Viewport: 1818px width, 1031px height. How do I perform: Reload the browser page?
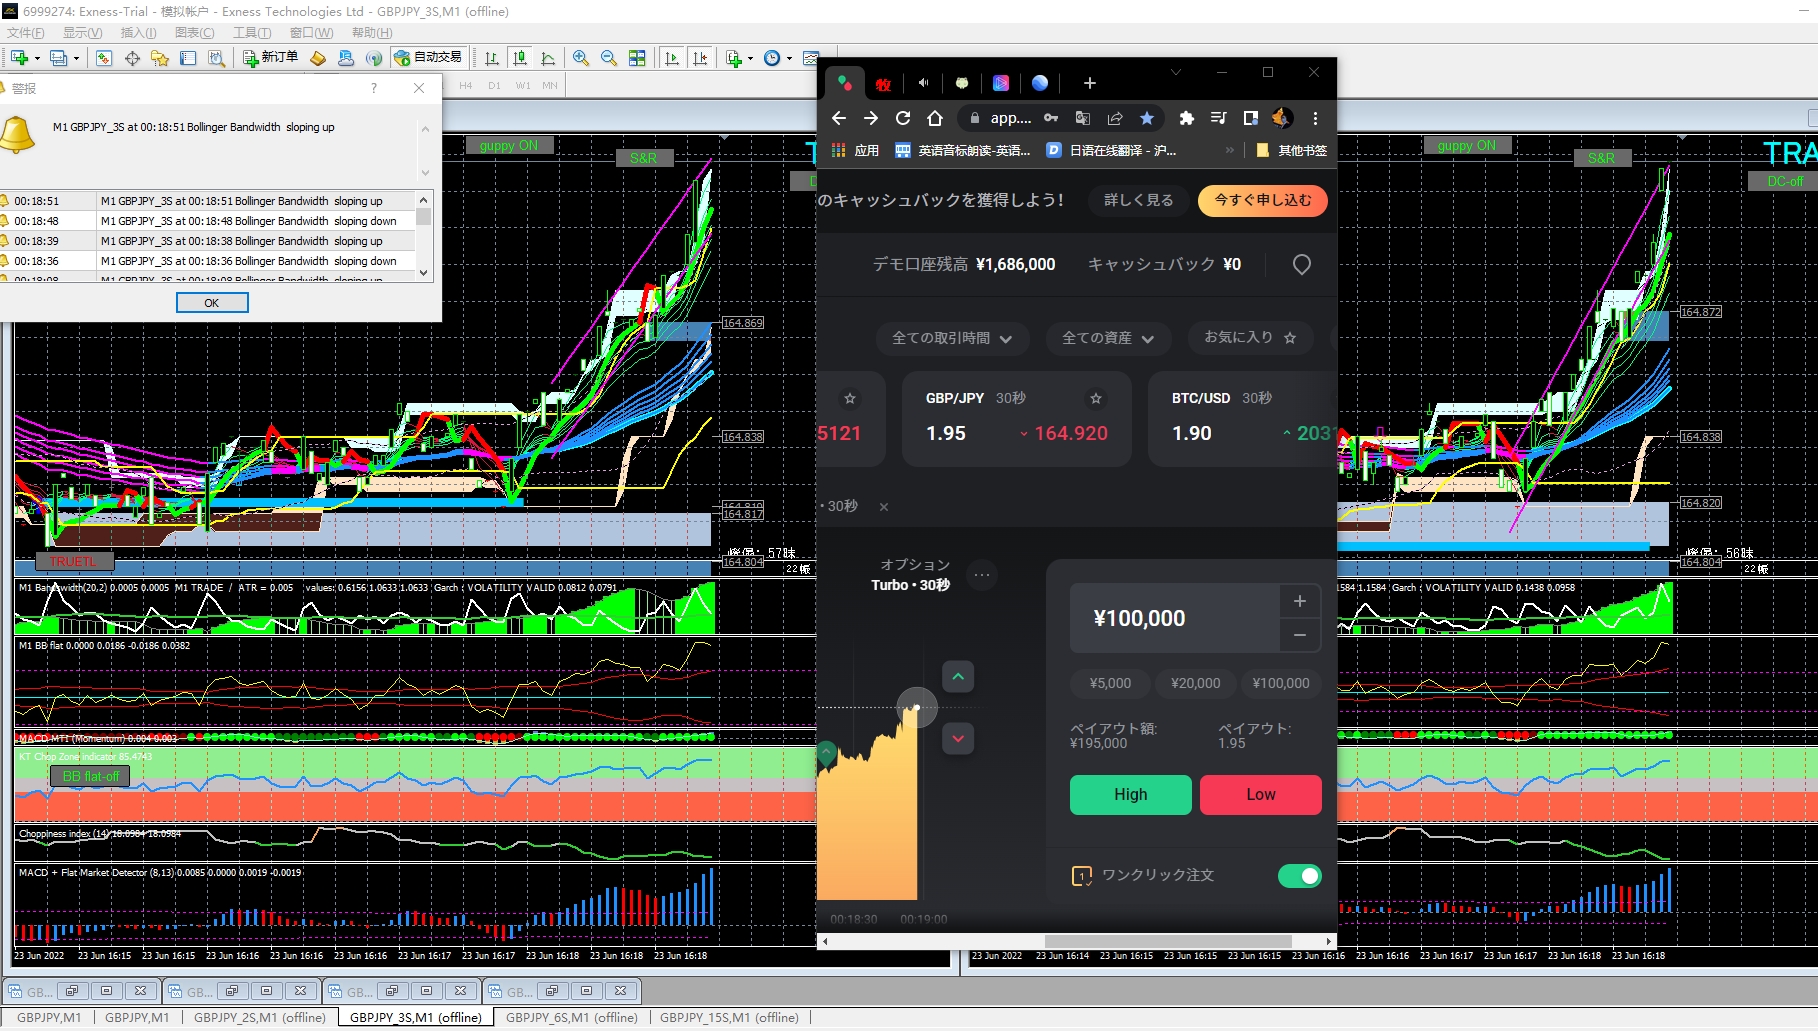click(x=903, y=118)
